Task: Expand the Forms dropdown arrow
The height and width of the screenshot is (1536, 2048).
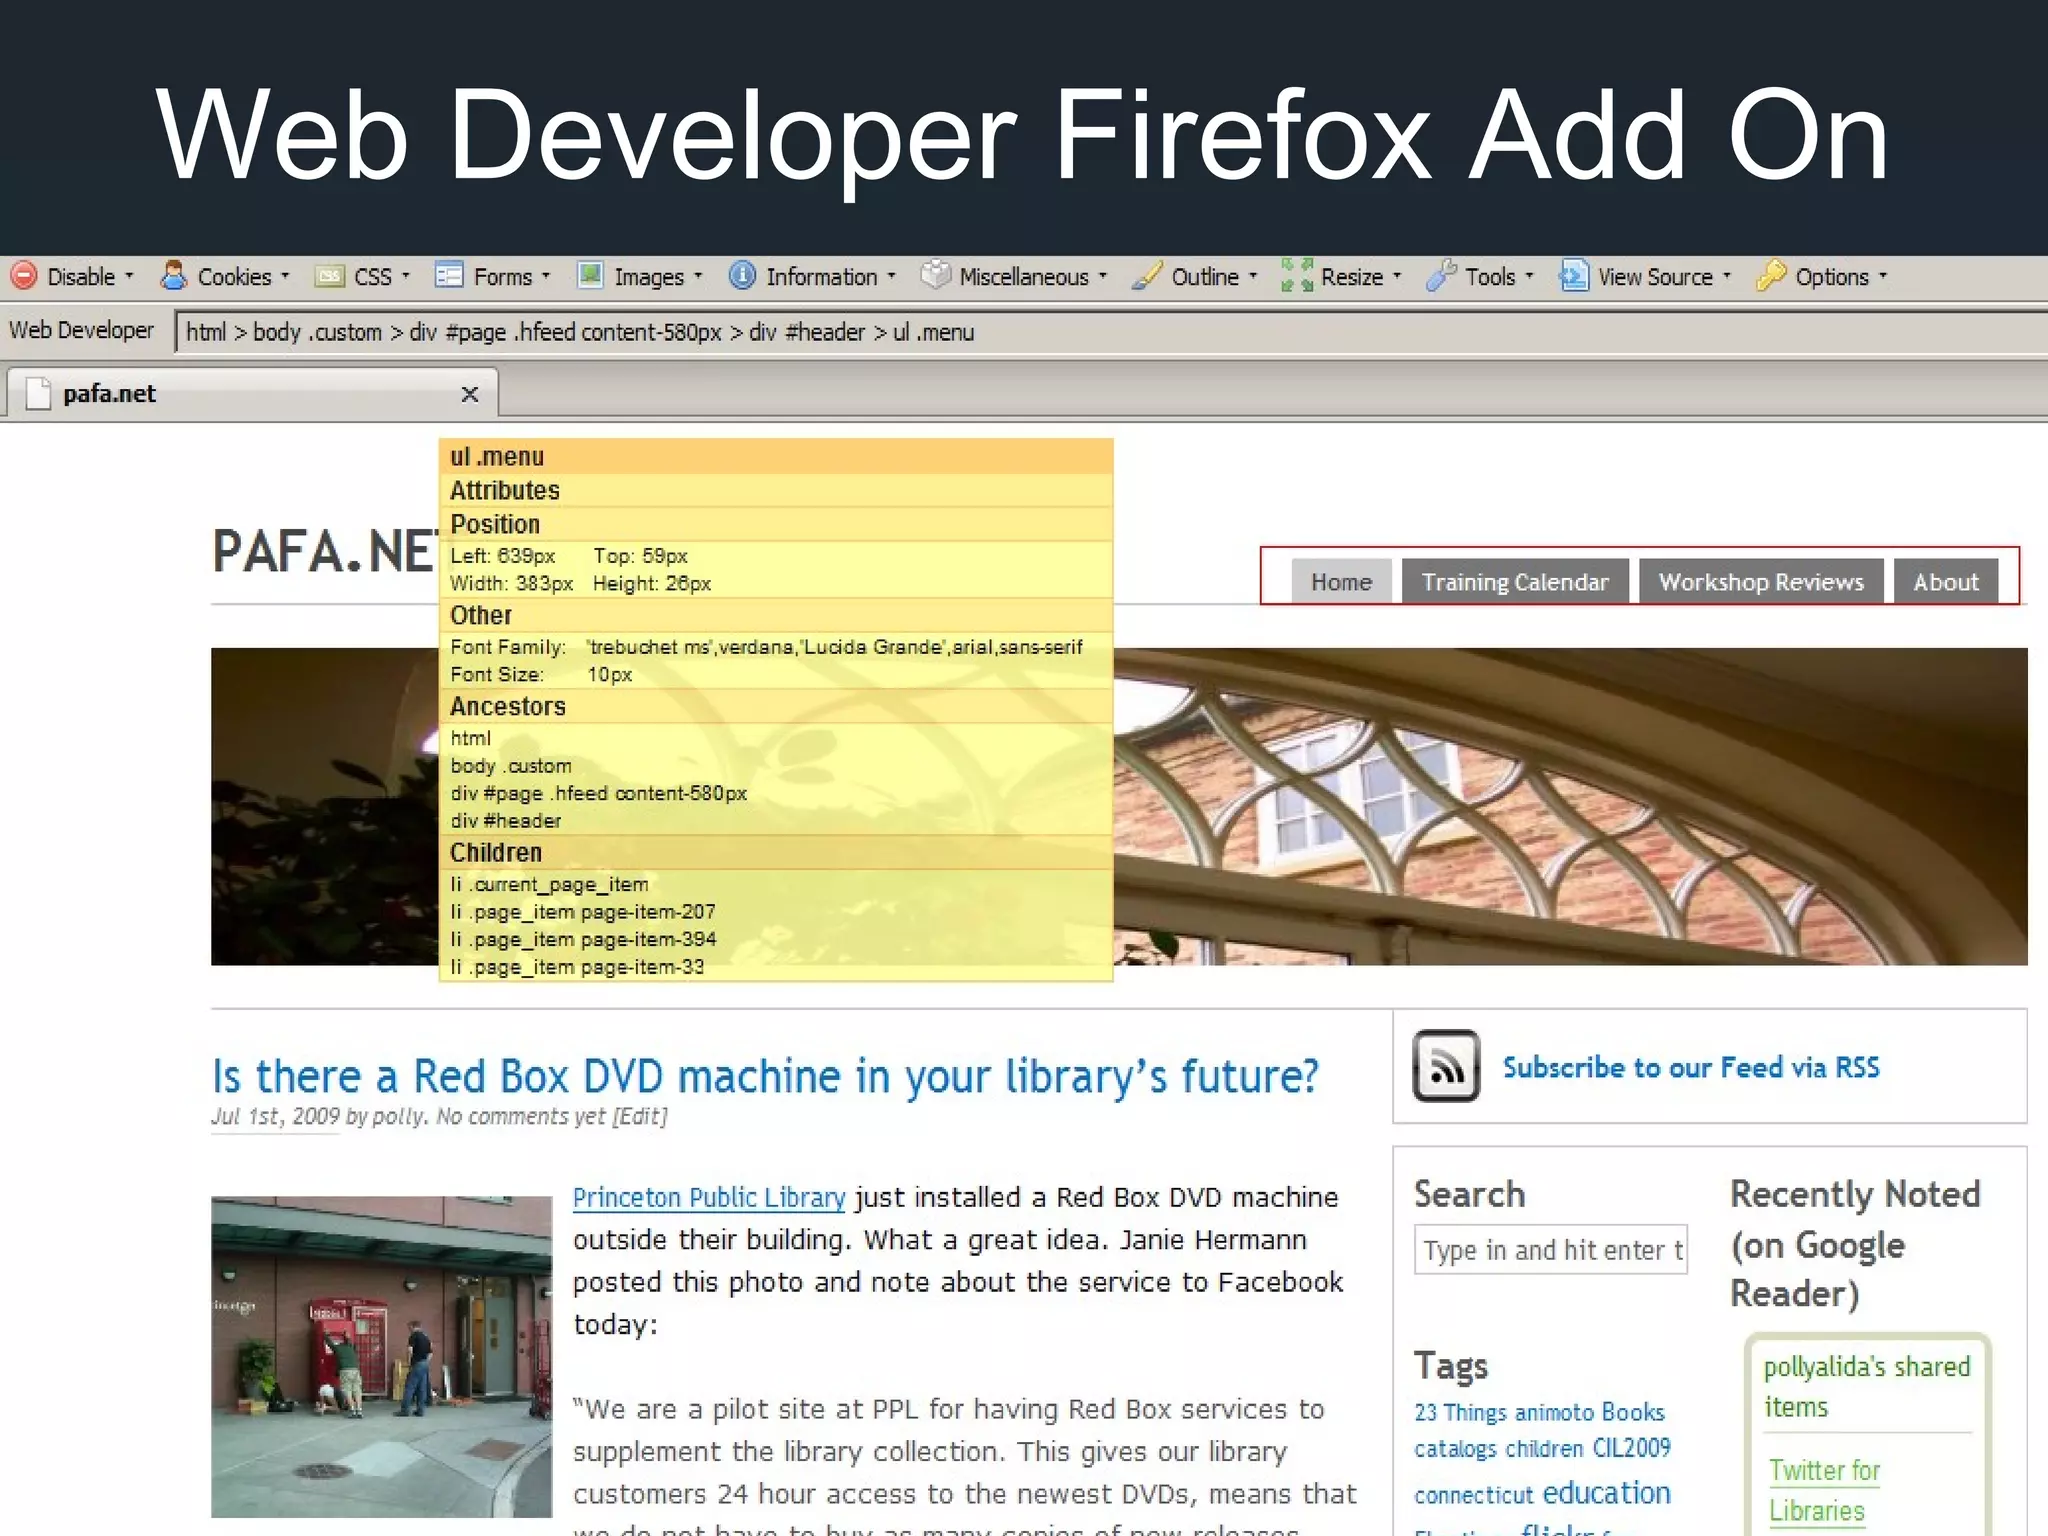Action: (x=545, y=277)
